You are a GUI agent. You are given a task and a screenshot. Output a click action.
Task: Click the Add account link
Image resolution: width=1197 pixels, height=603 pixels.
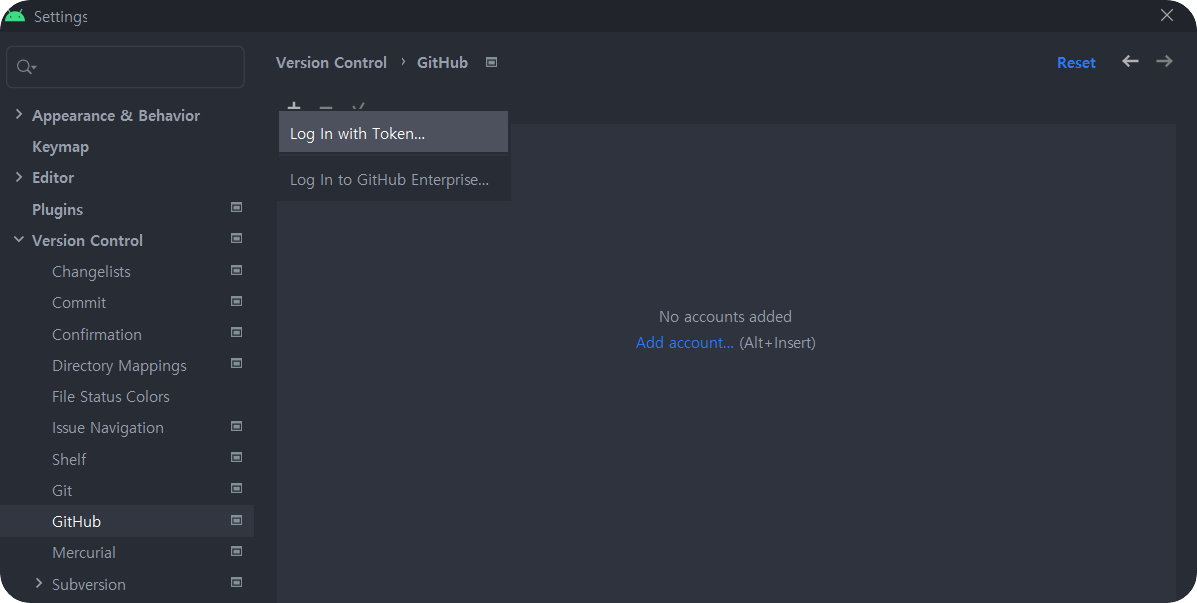coord(684,343)
